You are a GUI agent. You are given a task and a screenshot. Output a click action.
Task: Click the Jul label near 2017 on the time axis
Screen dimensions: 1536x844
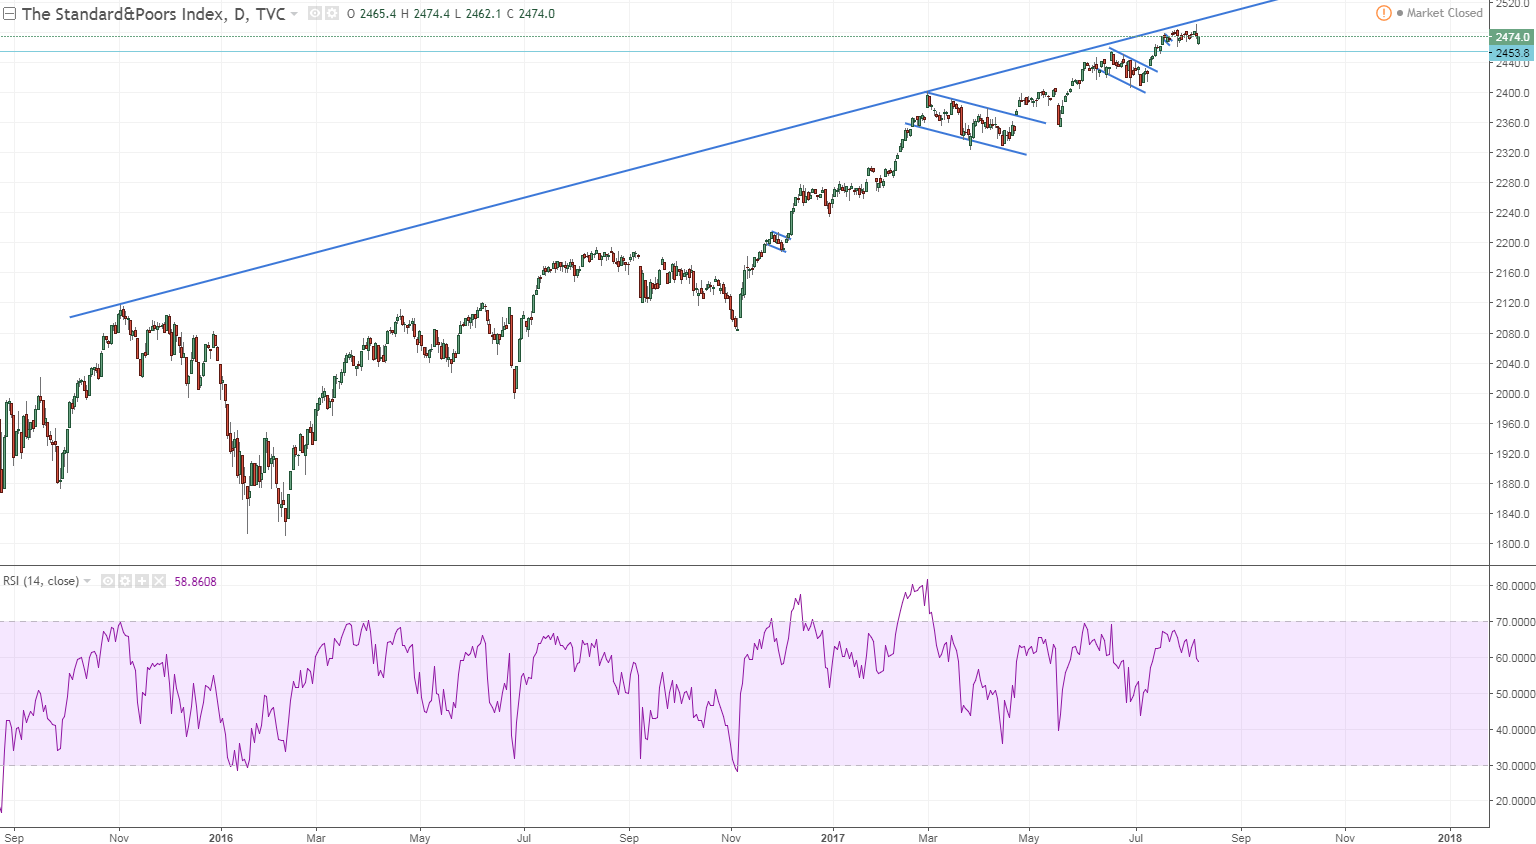(x=1136, y=838)
